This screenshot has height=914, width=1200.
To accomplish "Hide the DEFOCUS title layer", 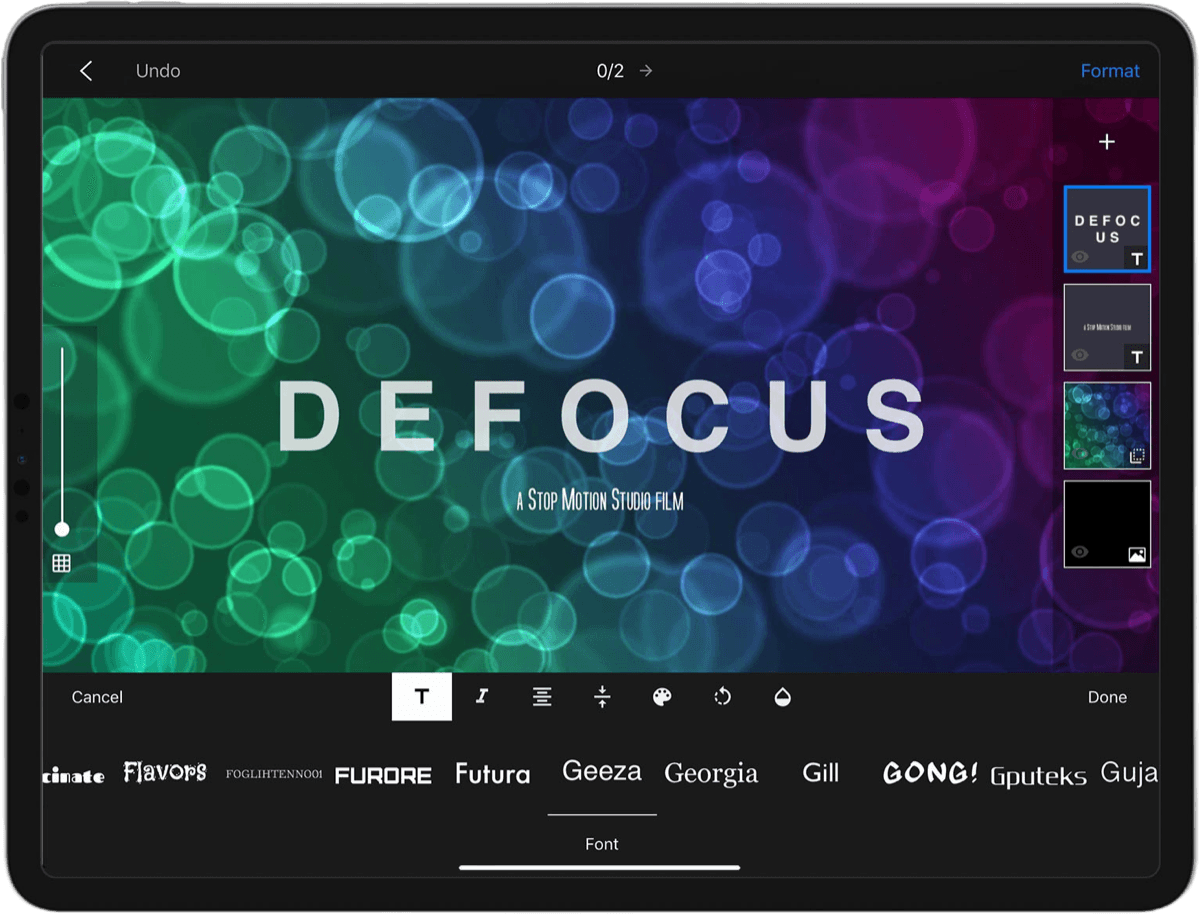I will pos(1081,258).
